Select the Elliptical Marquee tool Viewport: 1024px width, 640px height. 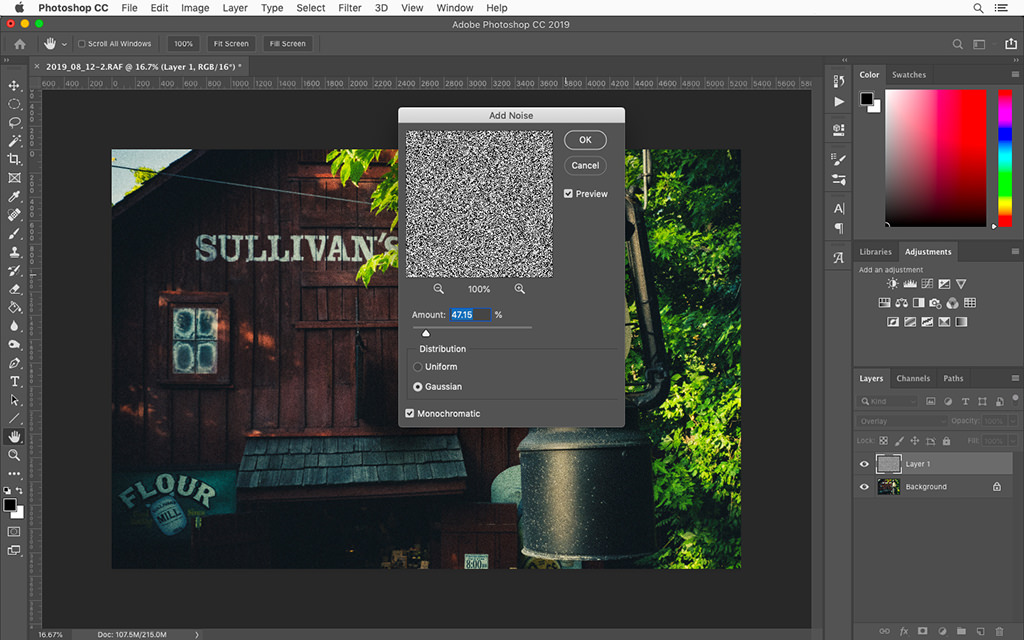click(x=14, y=104)
